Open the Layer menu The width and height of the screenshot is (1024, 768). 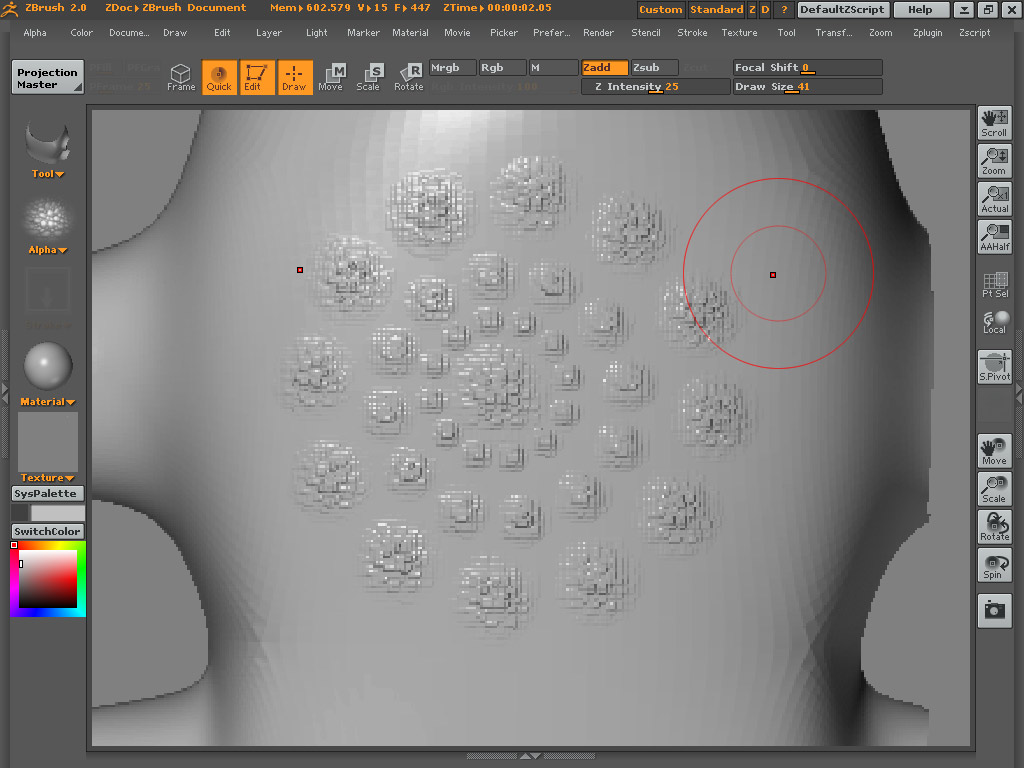point(269,33)
